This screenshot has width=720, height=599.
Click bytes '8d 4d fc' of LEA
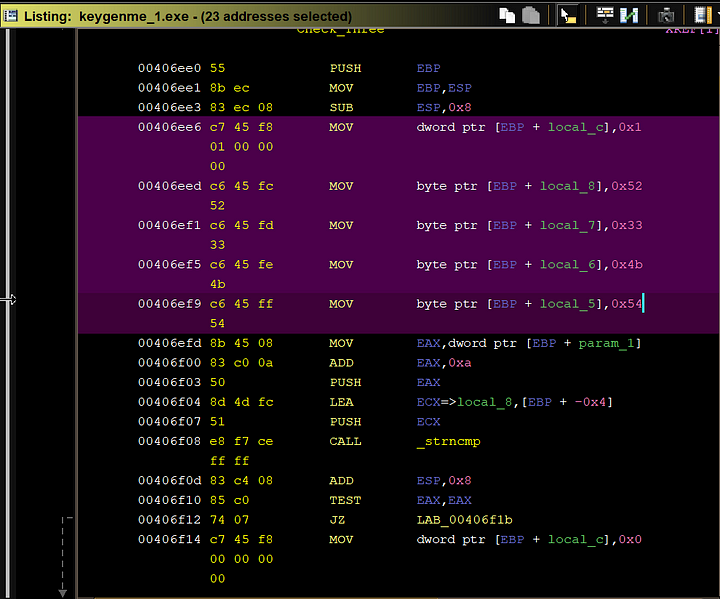pos(242,402)
